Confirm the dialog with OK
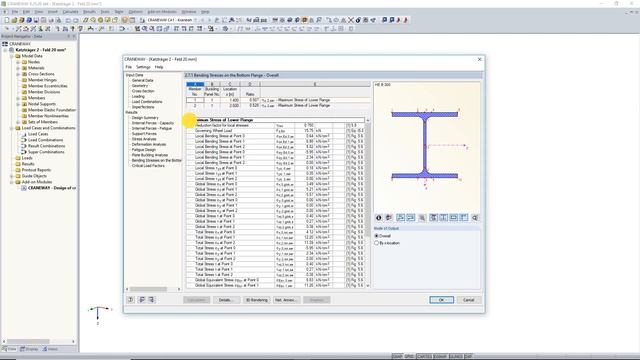640x360 pixels. (441, 300)
